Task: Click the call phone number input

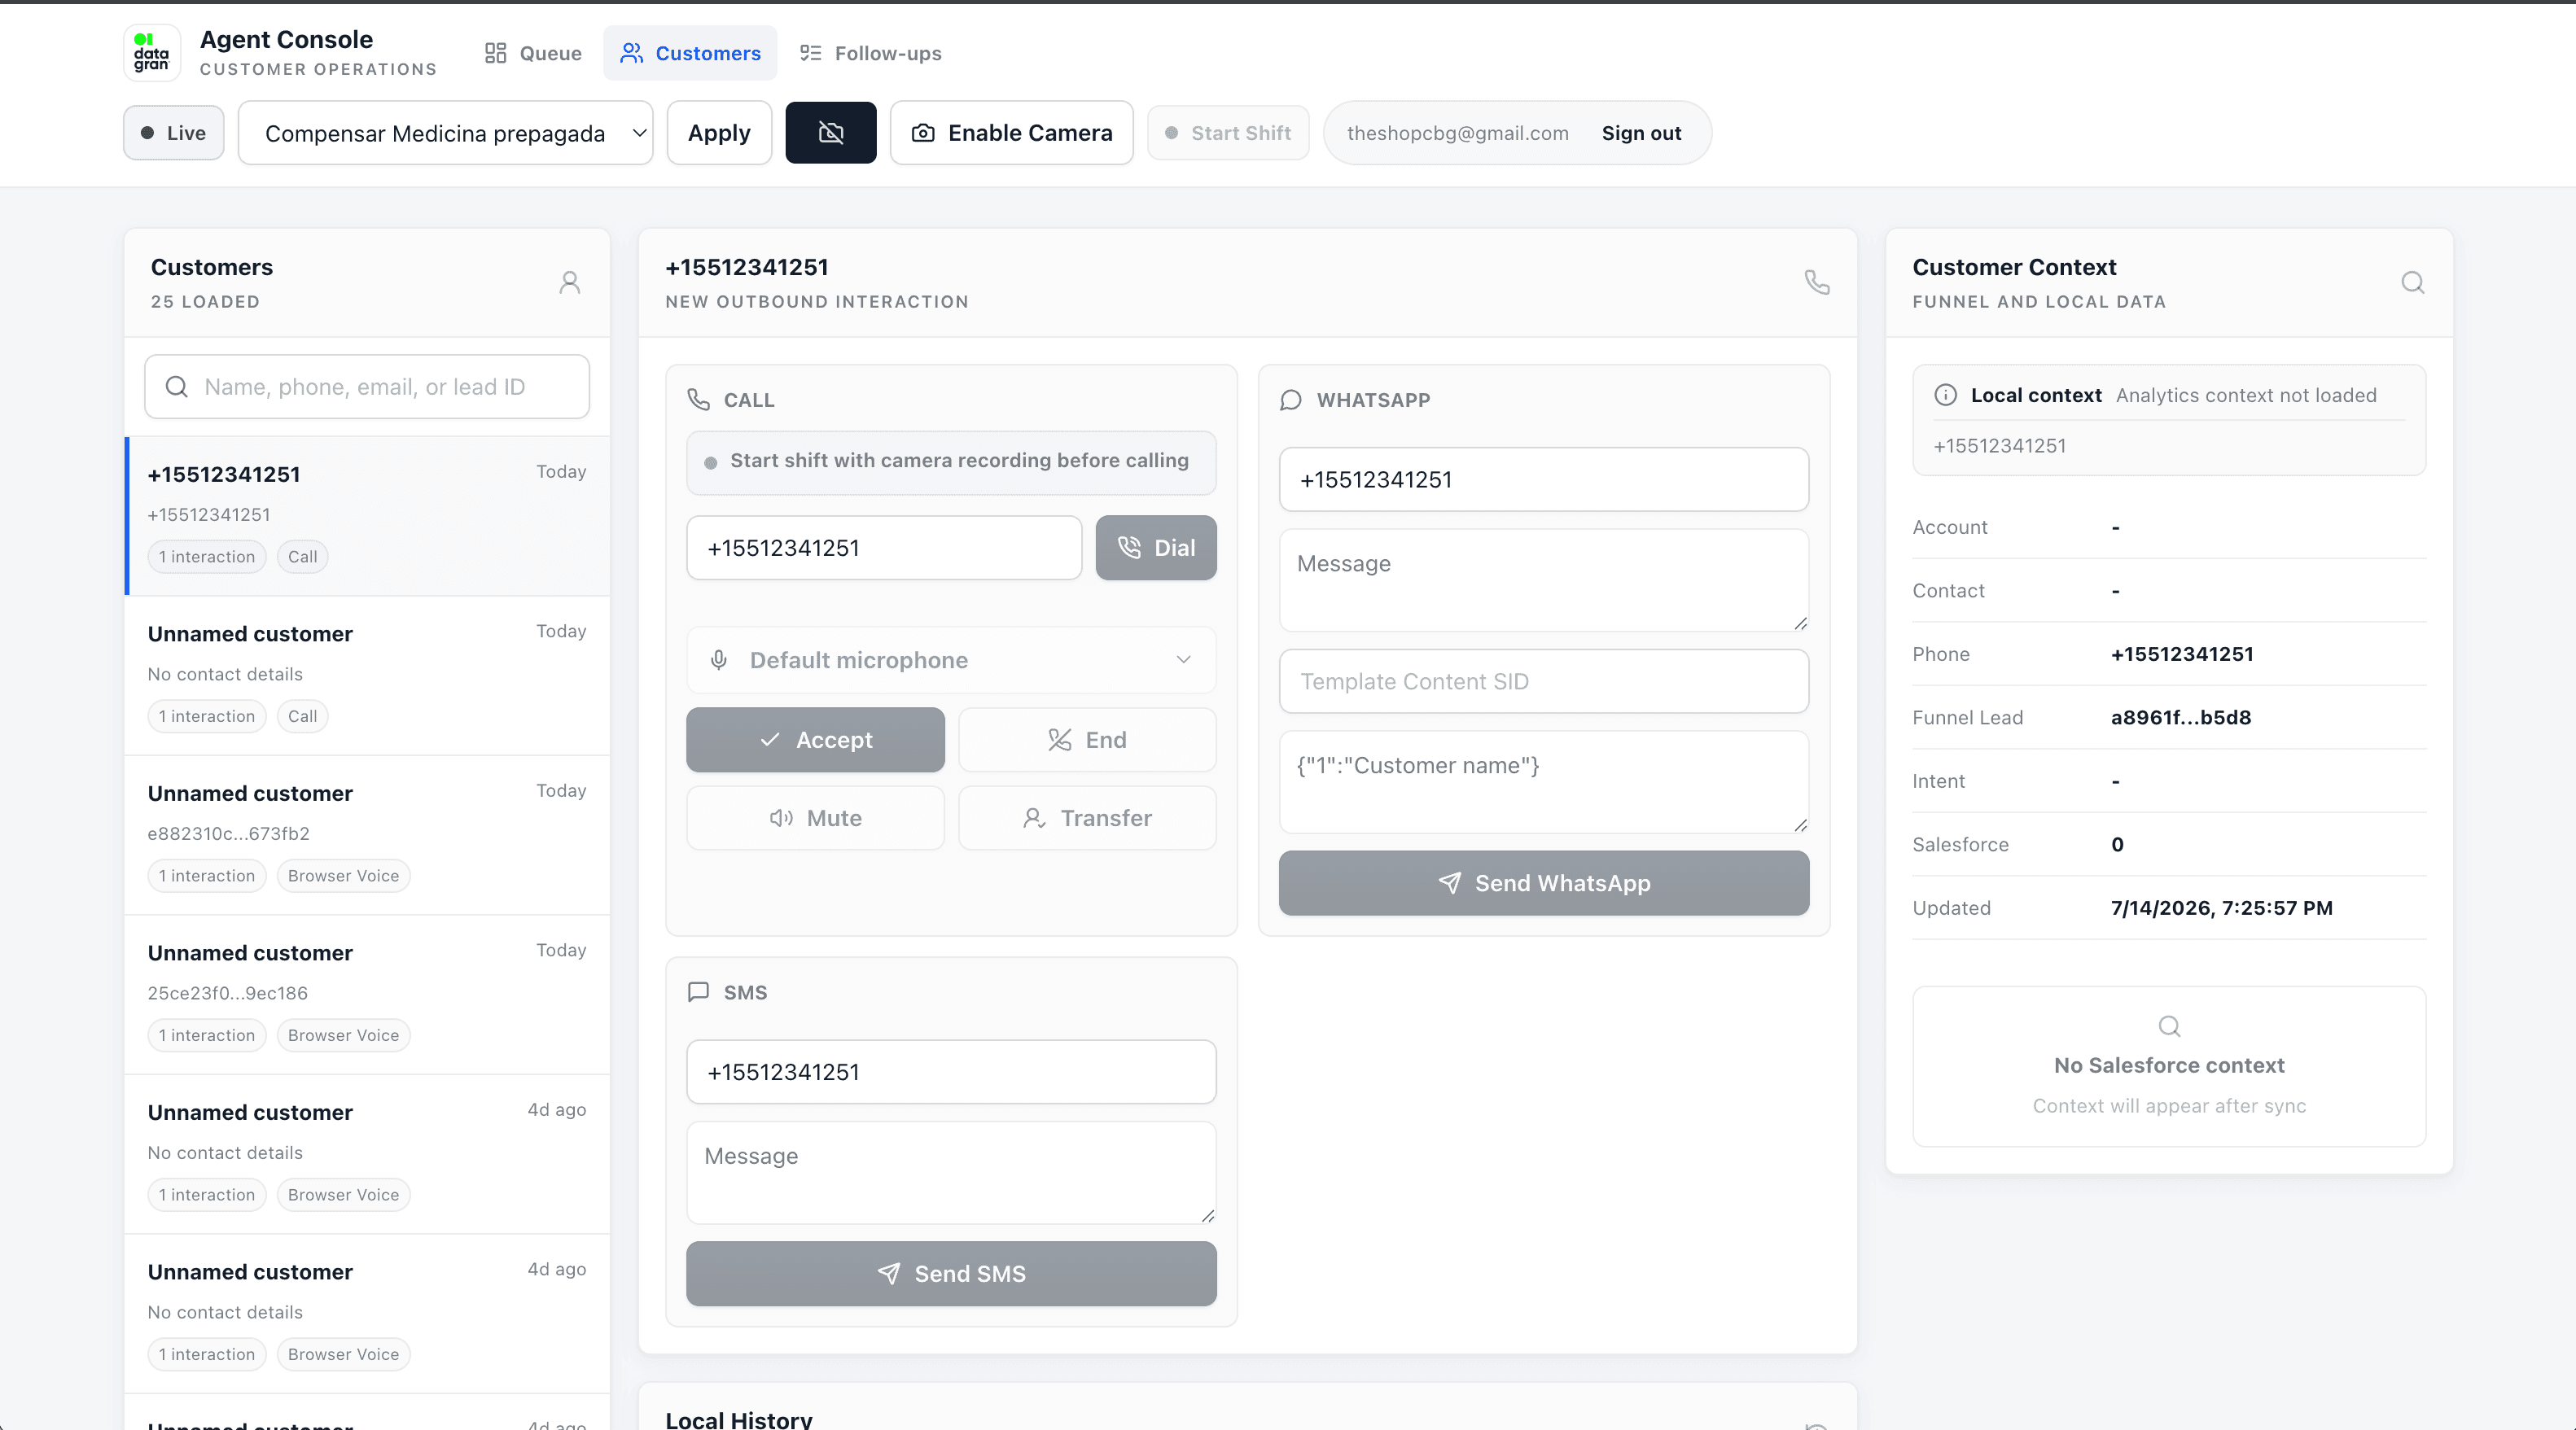Action: (x=884, y=548)
